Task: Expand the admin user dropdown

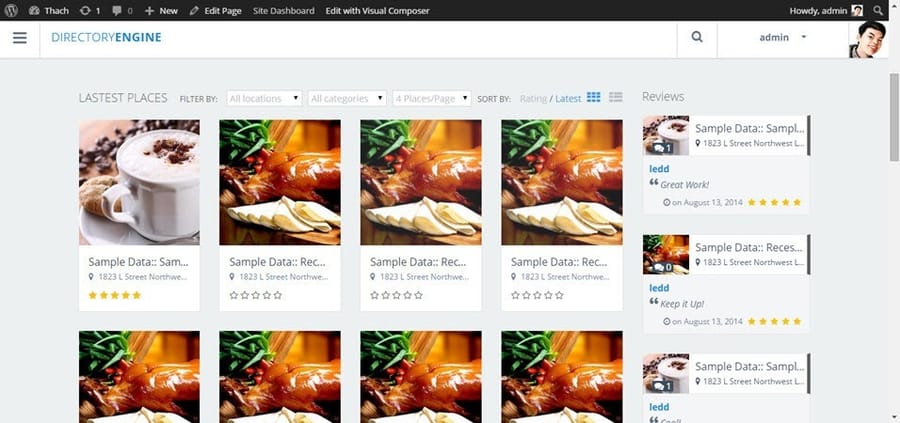Action: pos(782,37)
